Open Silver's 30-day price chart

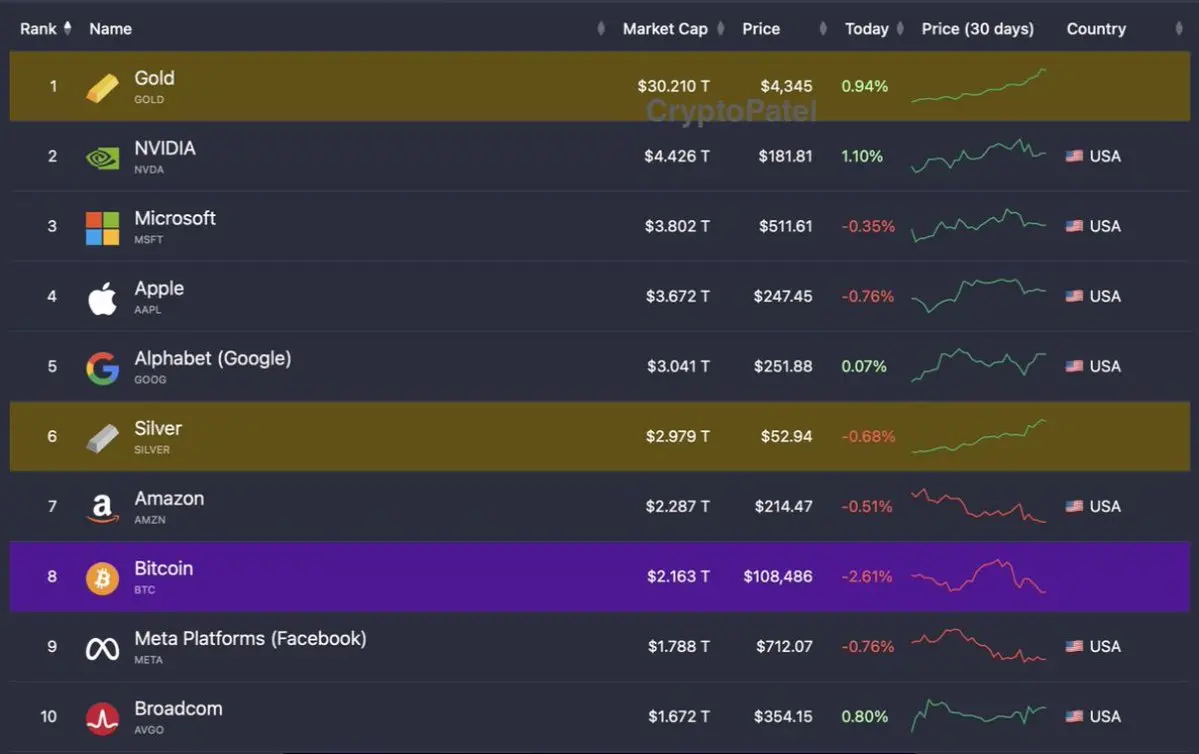978,436
